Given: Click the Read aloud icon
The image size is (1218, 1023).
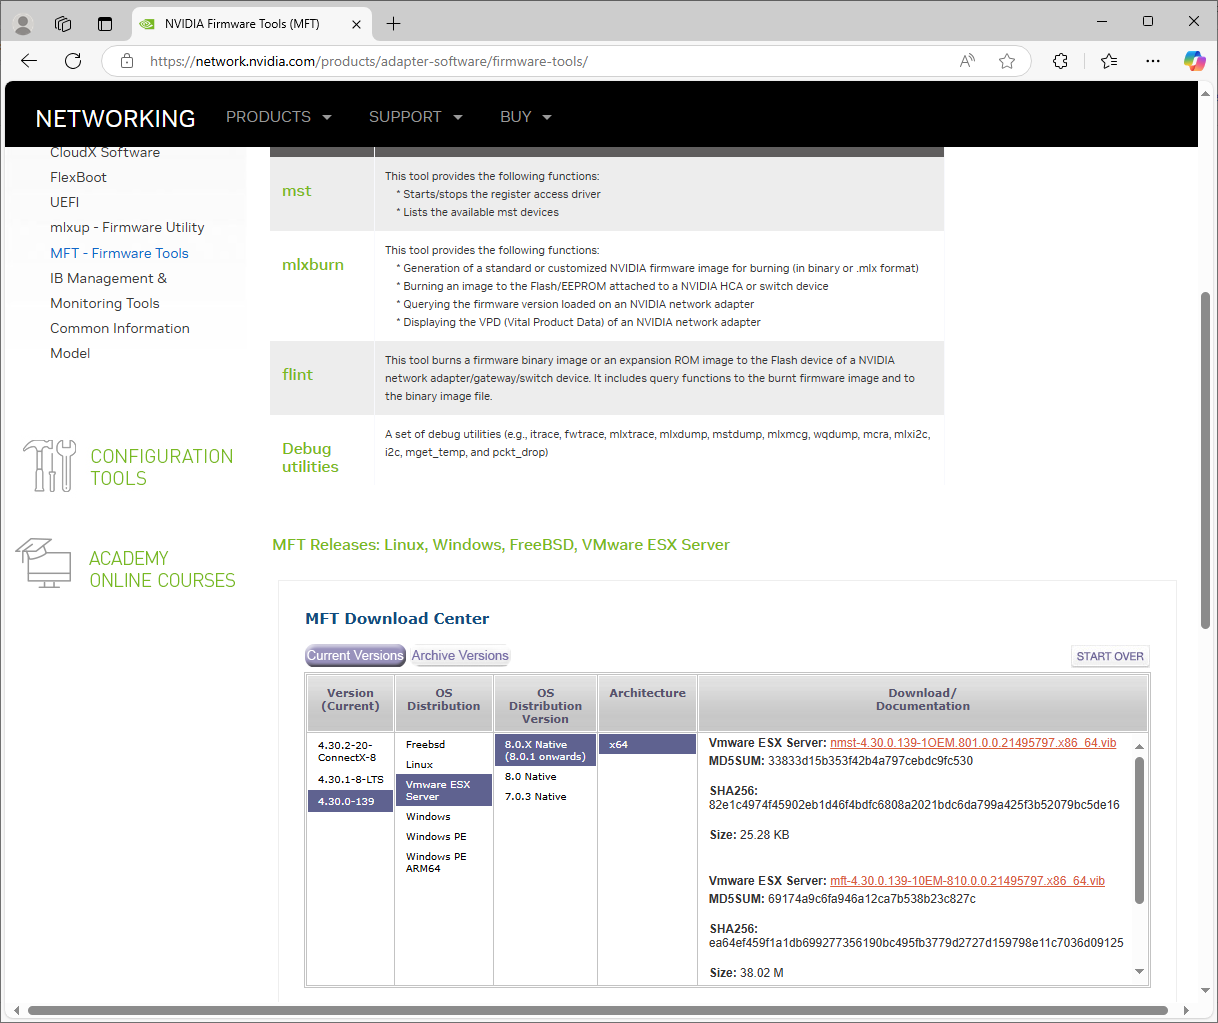Looking at the screenshot, I should coord(967,61).
